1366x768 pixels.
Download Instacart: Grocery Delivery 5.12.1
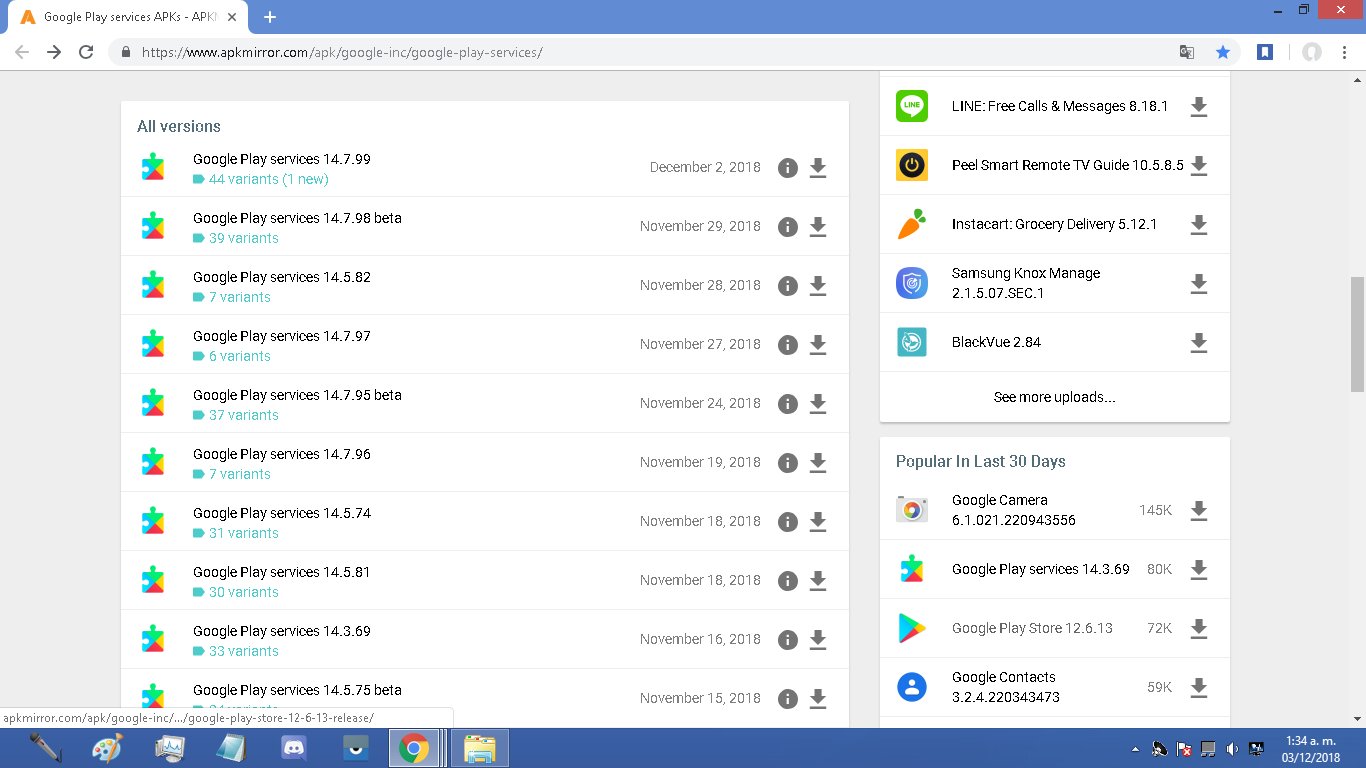click(x=1198, y=225)
